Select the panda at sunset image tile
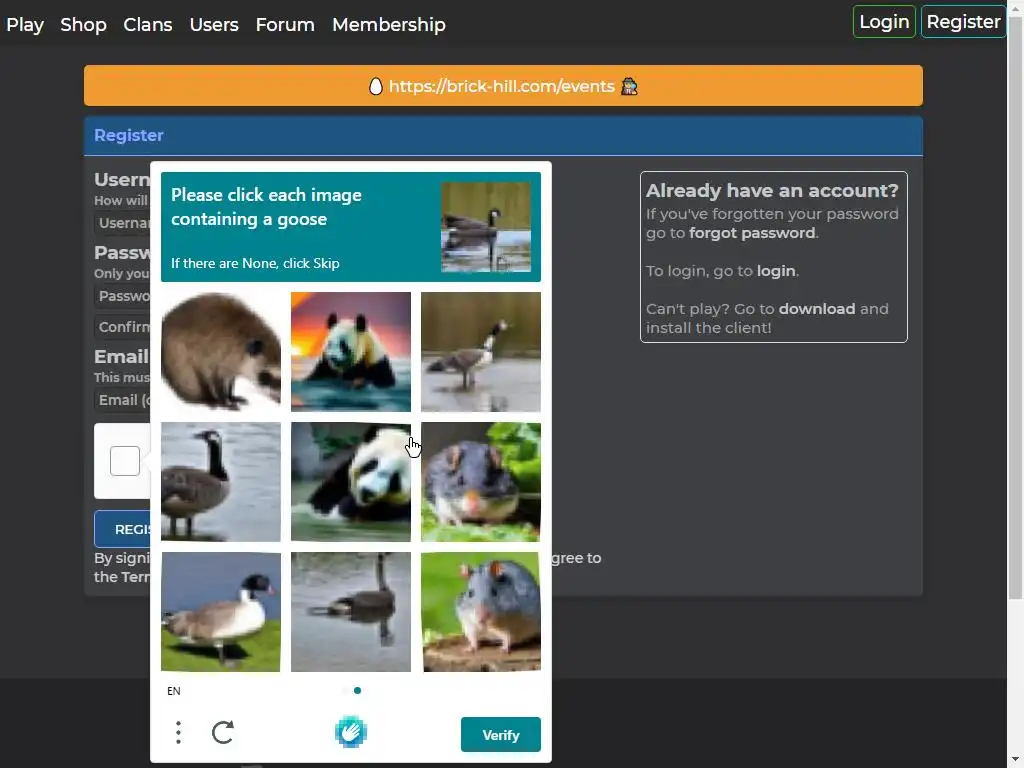 [x=351, y=351]
